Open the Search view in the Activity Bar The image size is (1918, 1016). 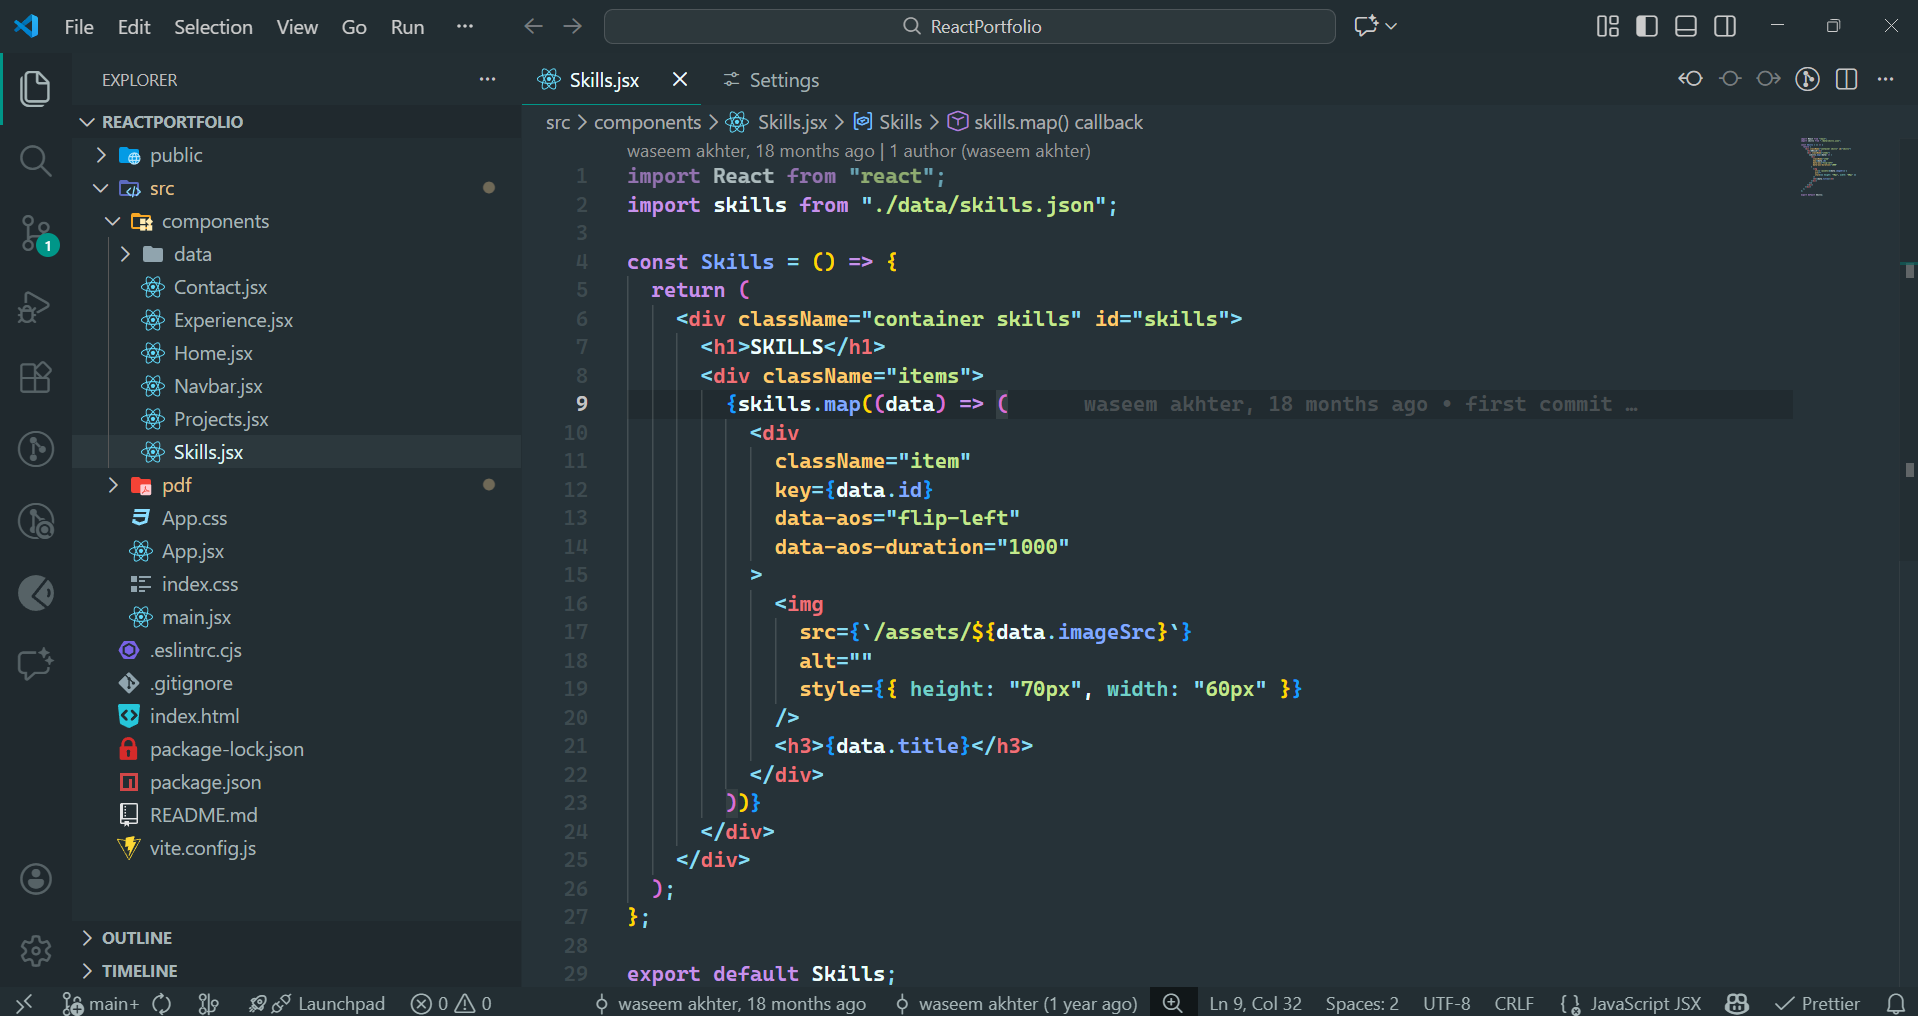[x=35, y=160]
